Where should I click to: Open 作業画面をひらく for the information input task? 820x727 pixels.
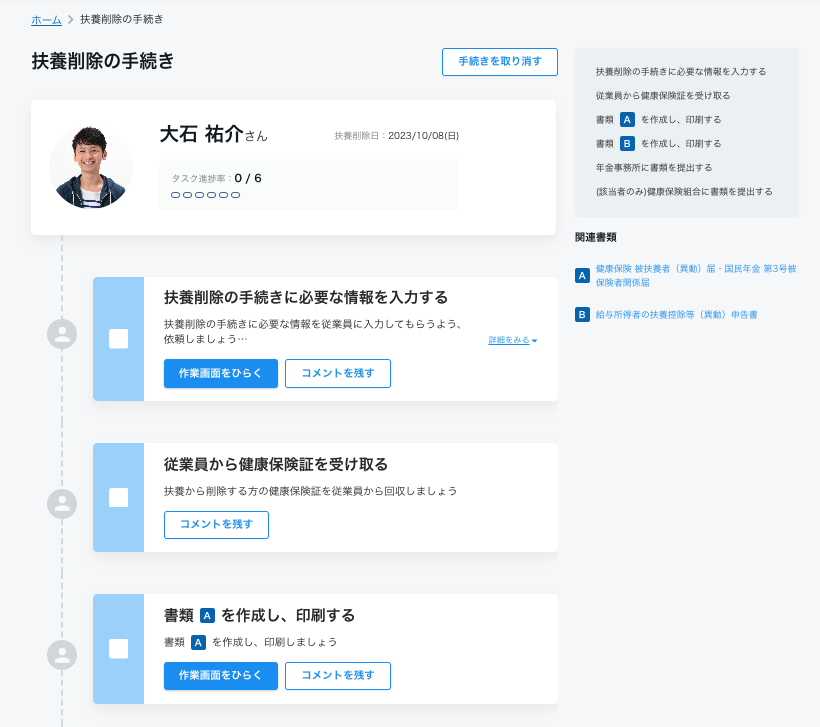(221, 373)
